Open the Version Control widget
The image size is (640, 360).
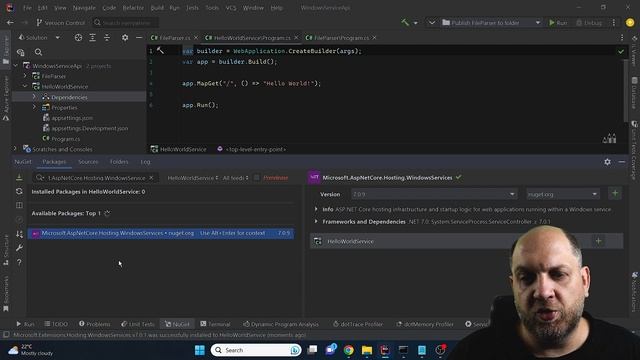point(60,23)
